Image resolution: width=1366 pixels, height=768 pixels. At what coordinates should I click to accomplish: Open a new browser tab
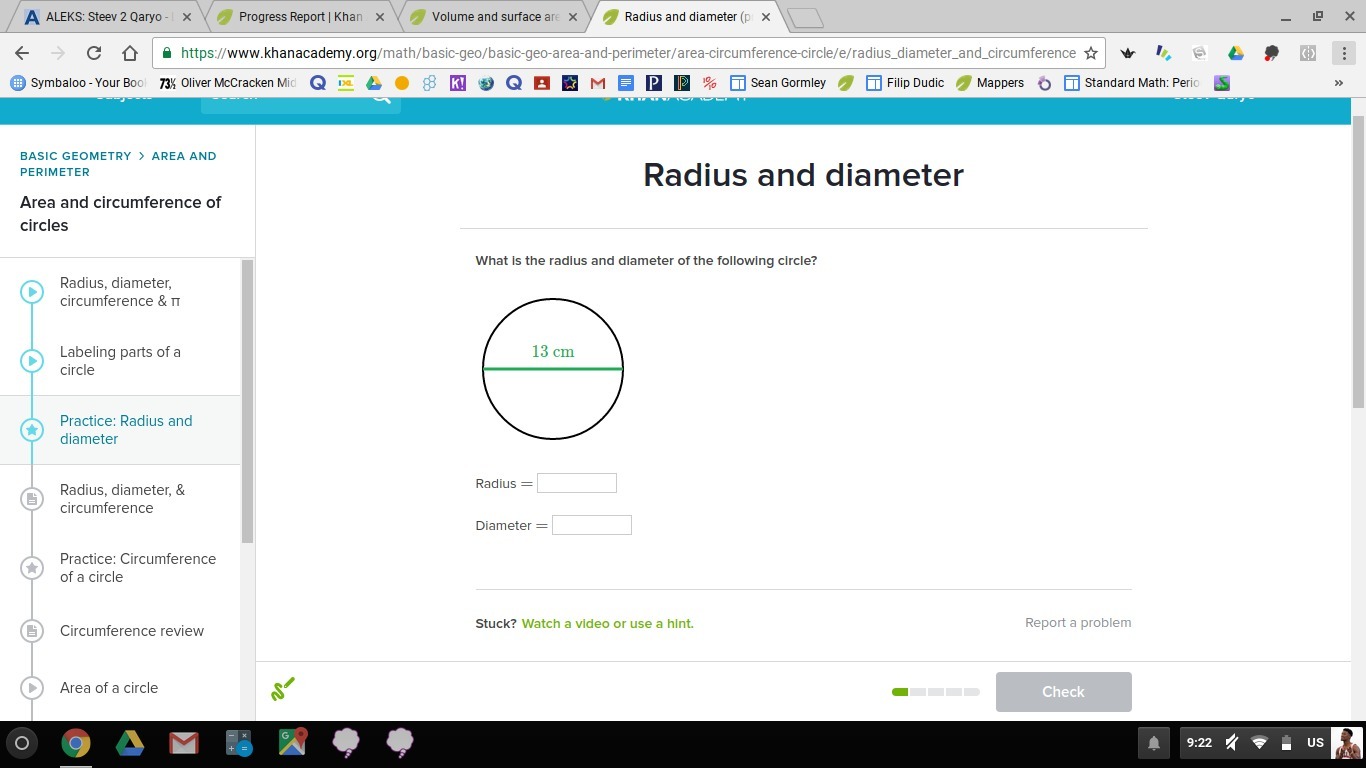pyautogui.click(x=805, y=18)
